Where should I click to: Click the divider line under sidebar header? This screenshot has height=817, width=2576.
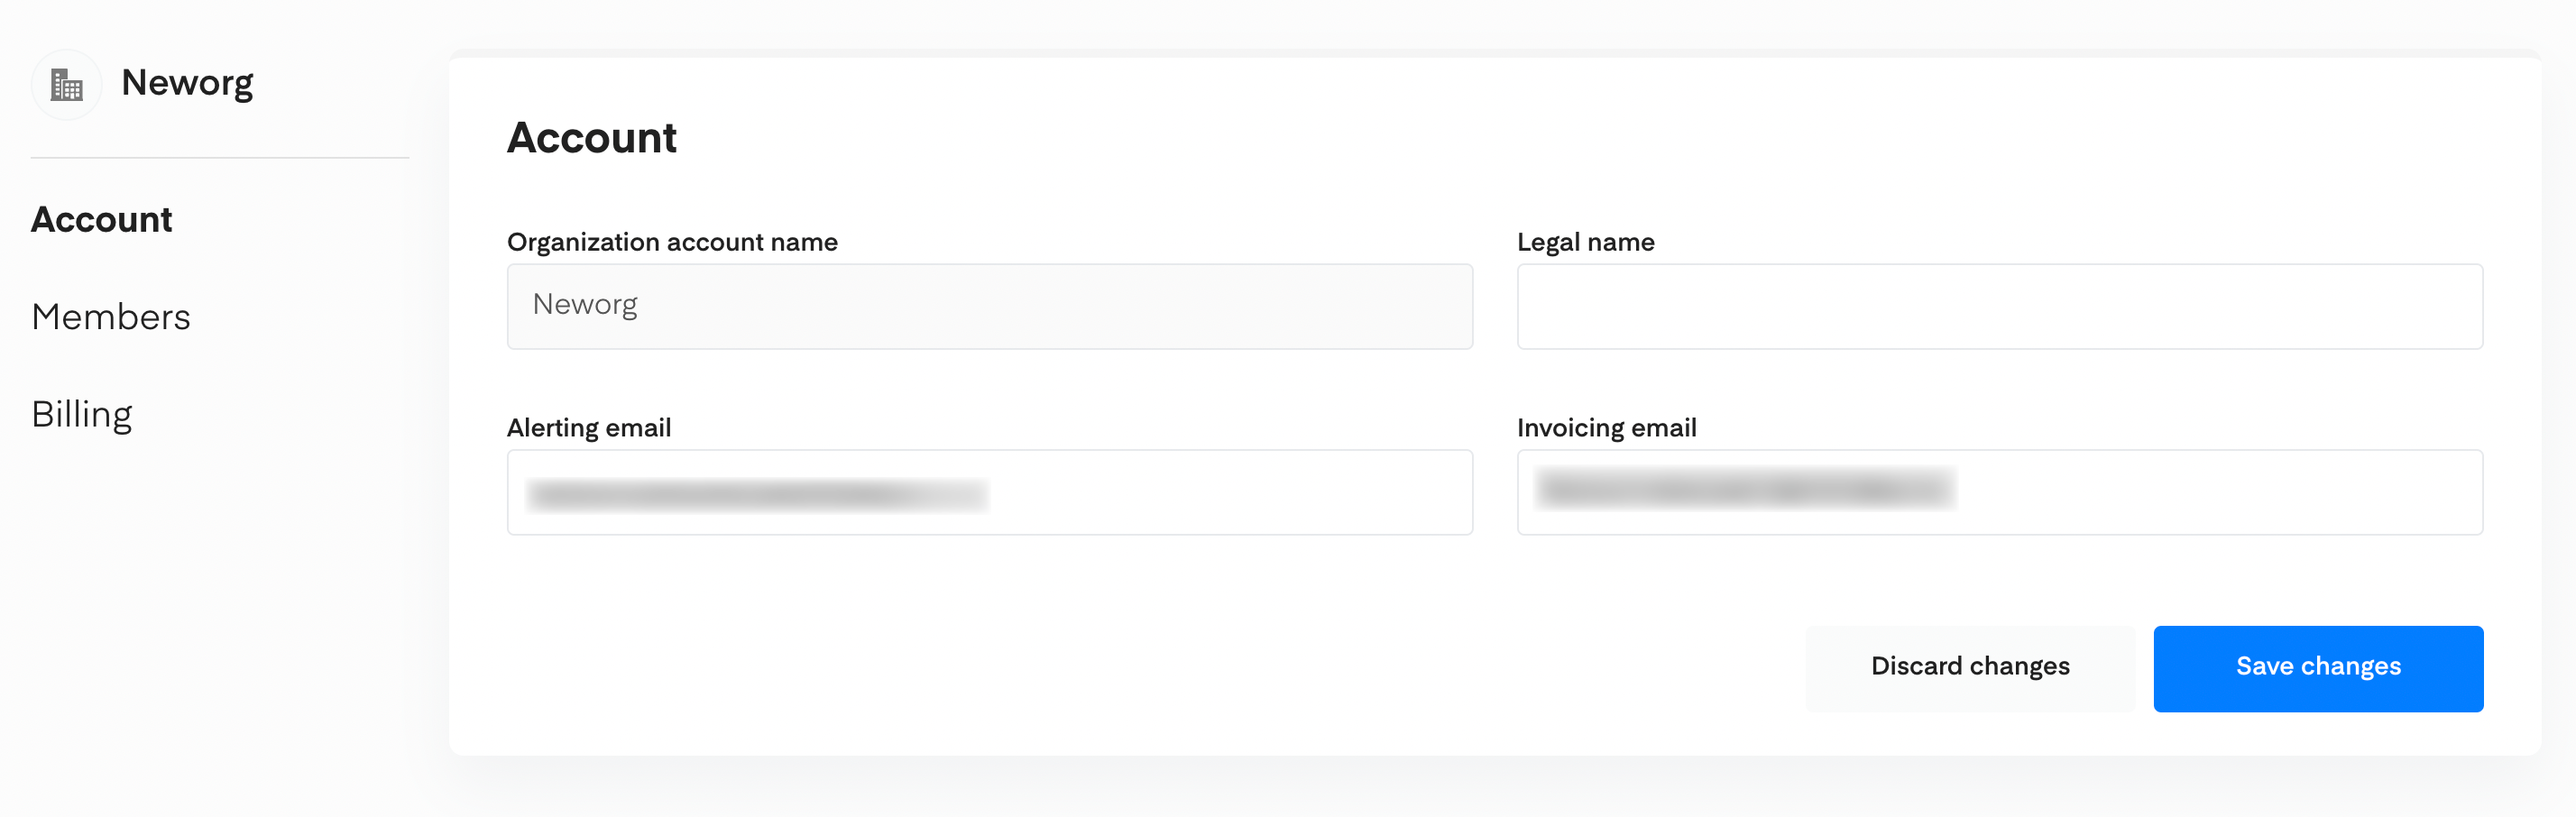pyautogui.click(x=220, y=157)
